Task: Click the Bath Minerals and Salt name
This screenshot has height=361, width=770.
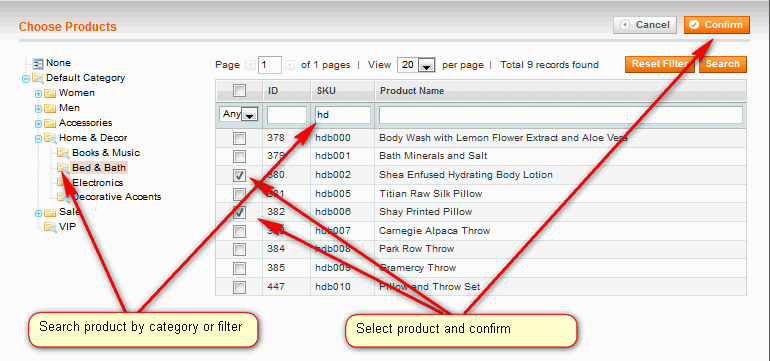Action: tap(433, 156)
